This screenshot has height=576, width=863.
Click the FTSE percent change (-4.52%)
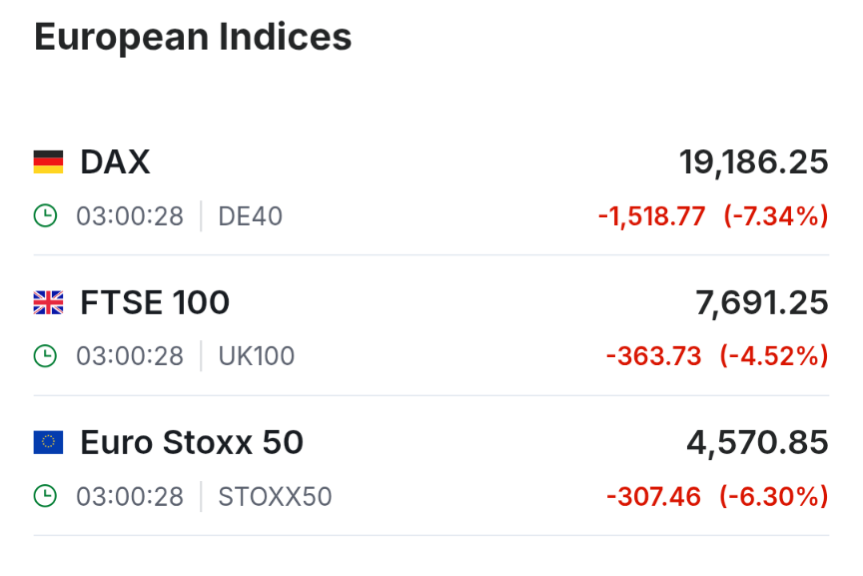(774, 356)
